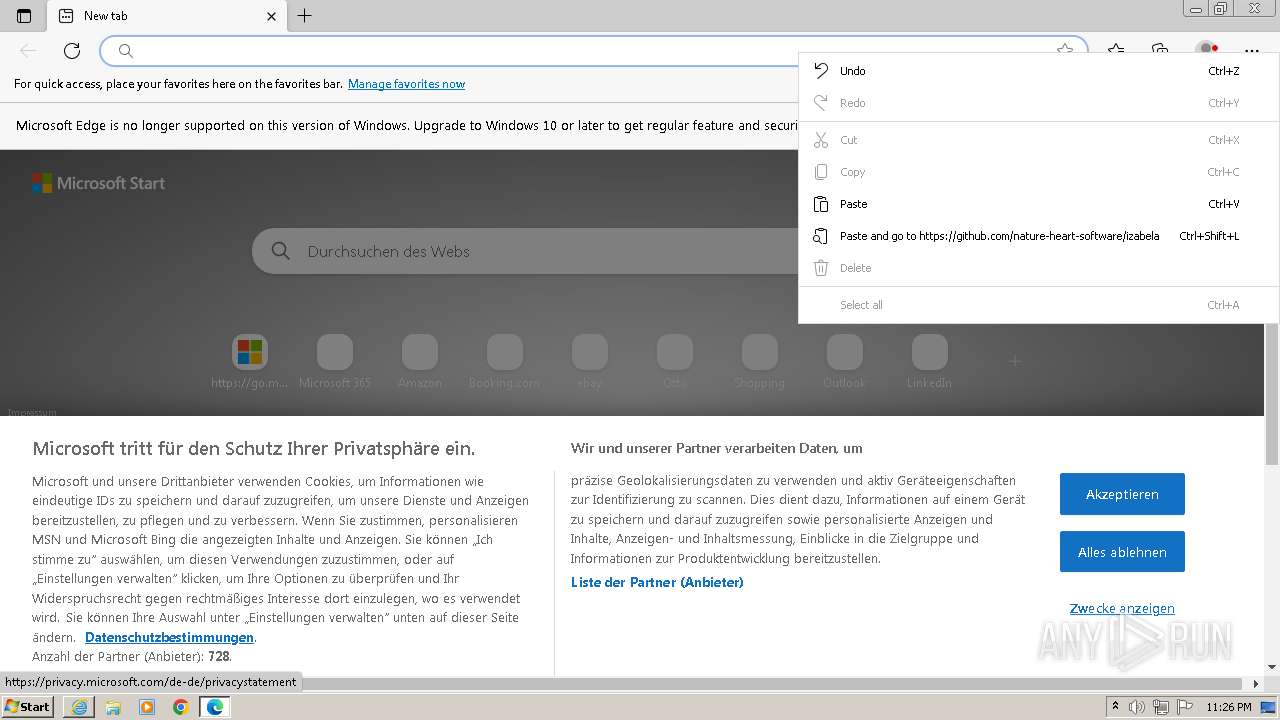1280x720 pixels.
Task: Click the Microsoft Start logo
Action: [98, 183]
